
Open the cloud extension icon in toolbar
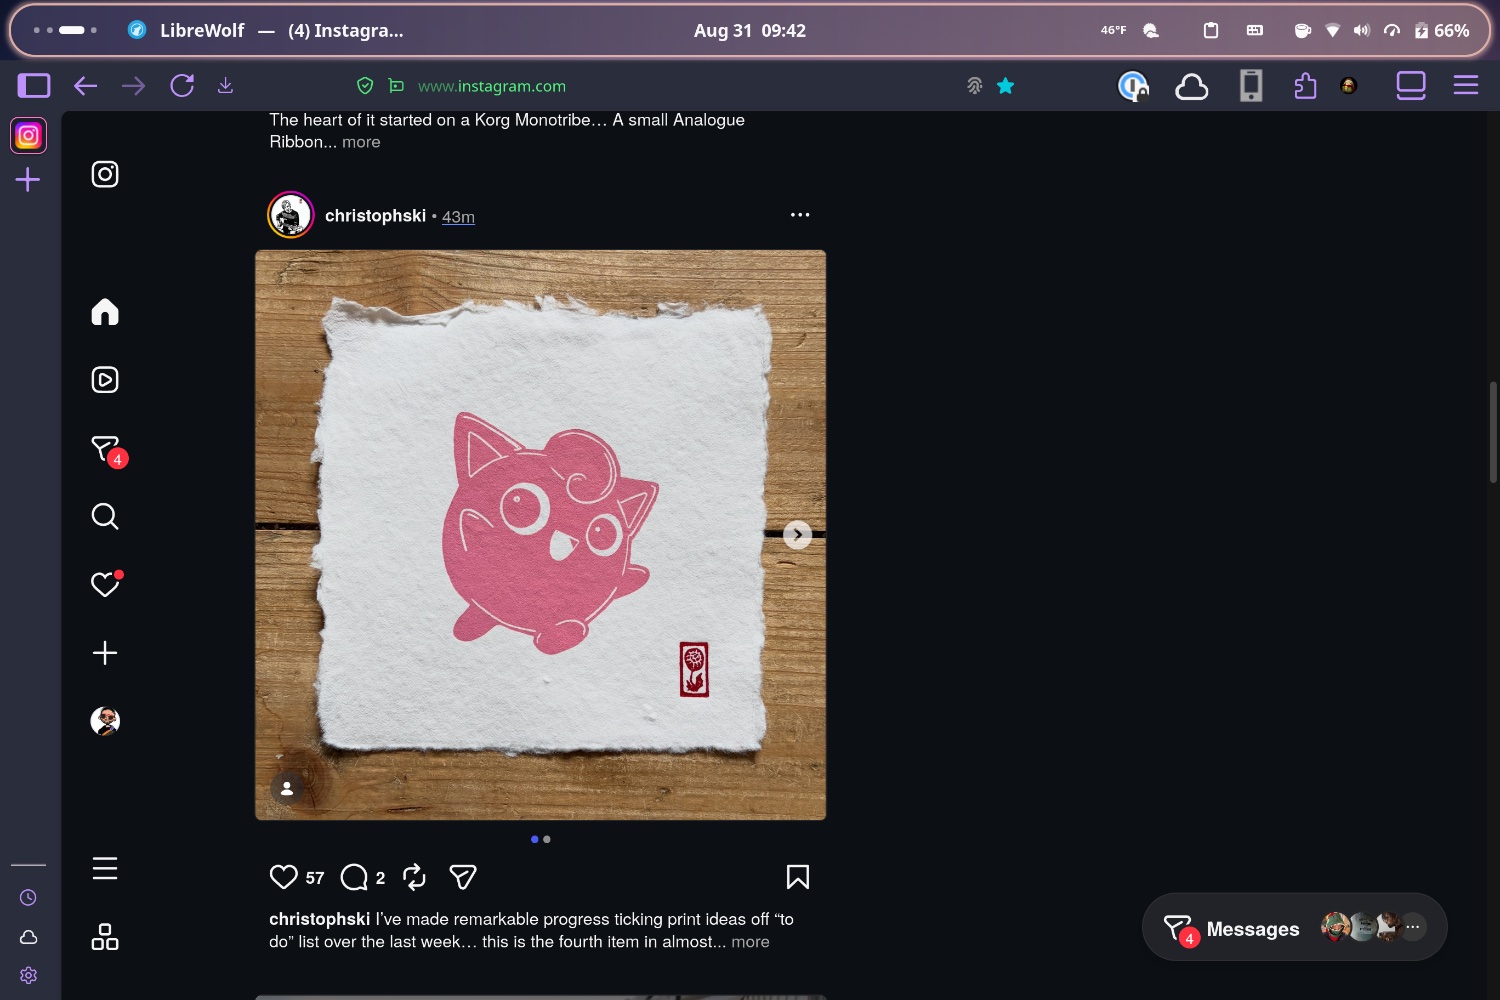point(1191,87)
